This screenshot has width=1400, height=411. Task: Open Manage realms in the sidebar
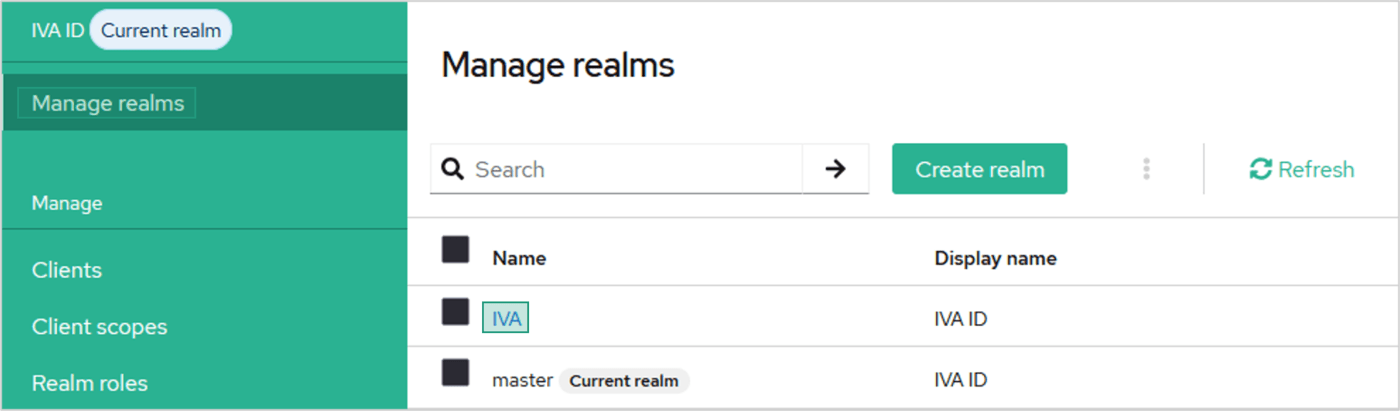pos(108,103)
